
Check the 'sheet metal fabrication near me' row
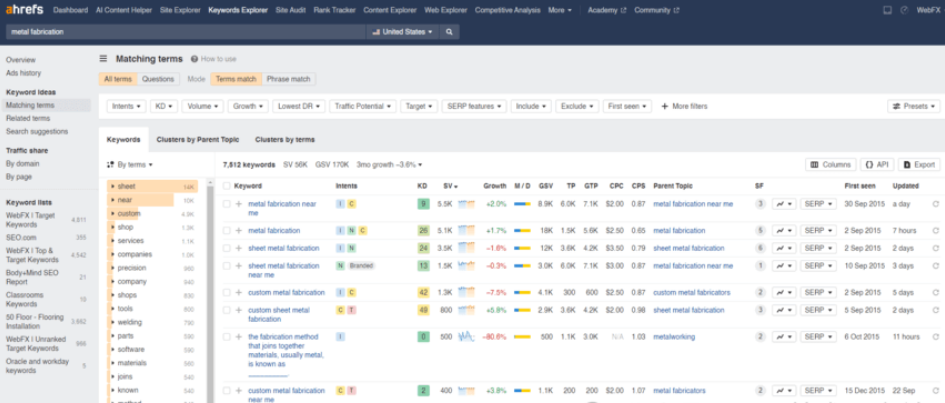(x=227, y=266)
